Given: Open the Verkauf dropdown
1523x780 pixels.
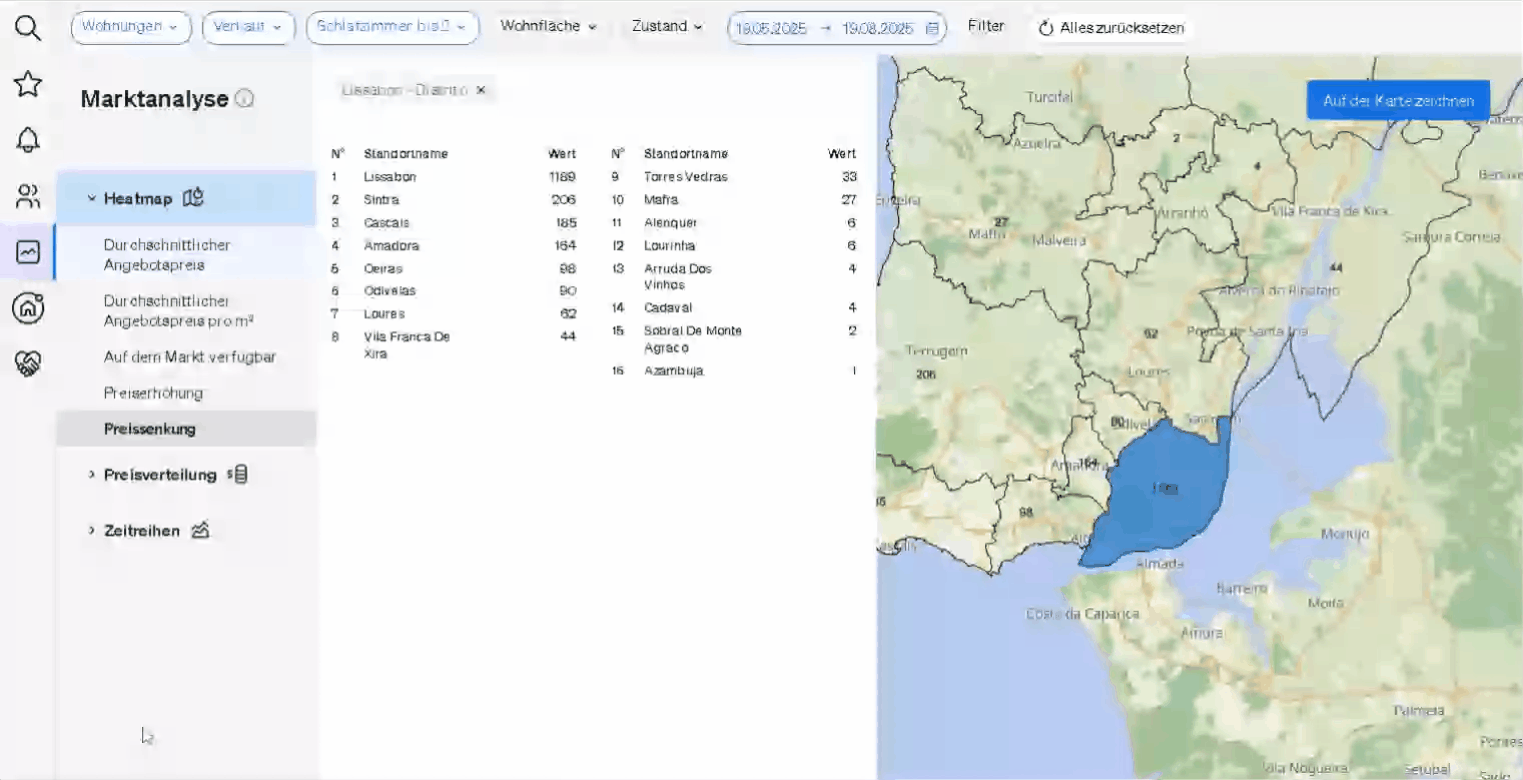Looking at the screenshot, I should click(x=248, y=27).
